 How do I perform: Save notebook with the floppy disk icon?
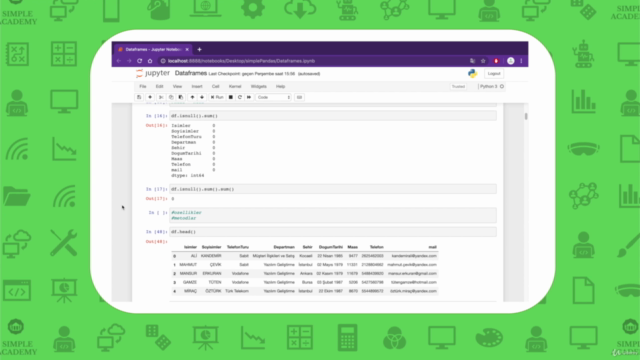tap(139, 97)
